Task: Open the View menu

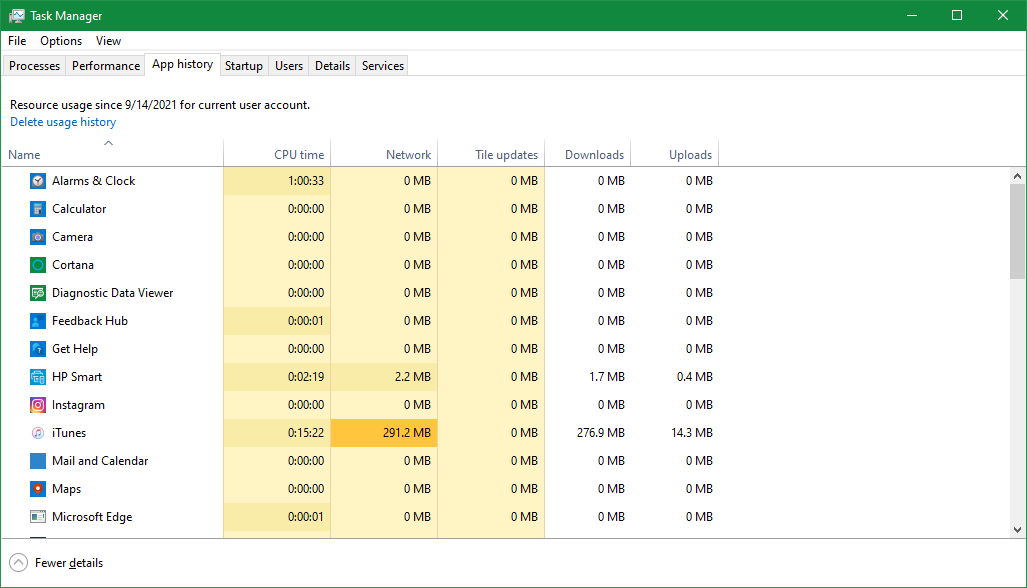Action: click(x=108, y=41)
